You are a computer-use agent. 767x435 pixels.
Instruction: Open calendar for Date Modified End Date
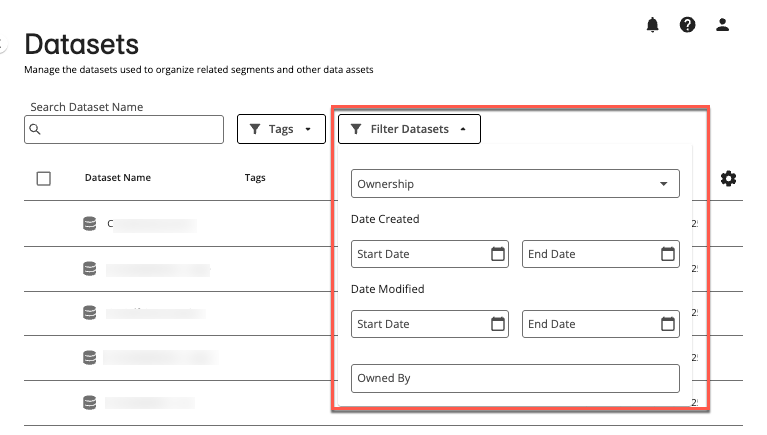(x=668, y=324)
